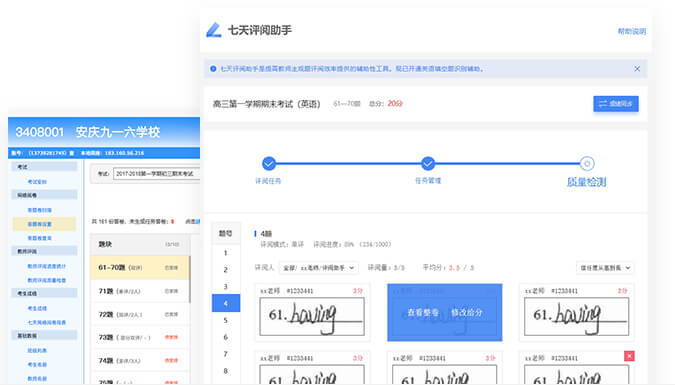Open the bottom-left answer thumbnail
Screen dimensions: 675x385
312,375
